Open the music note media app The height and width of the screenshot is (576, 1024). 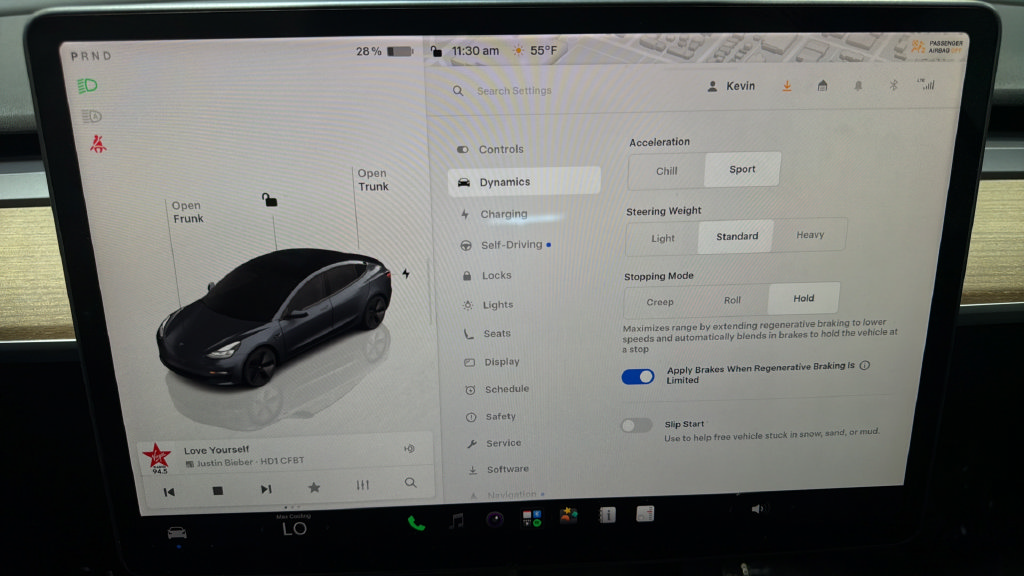point(456,520)
